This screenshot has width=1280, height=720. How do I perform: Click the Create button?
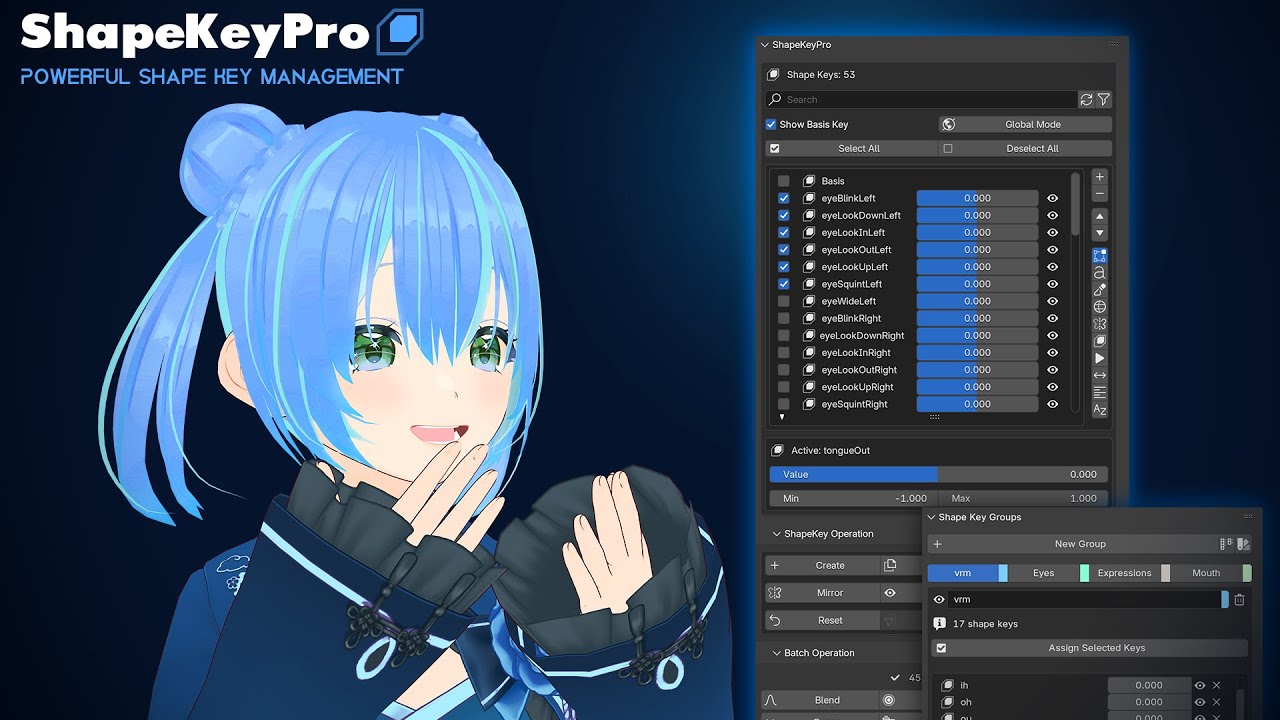(821, 566)
